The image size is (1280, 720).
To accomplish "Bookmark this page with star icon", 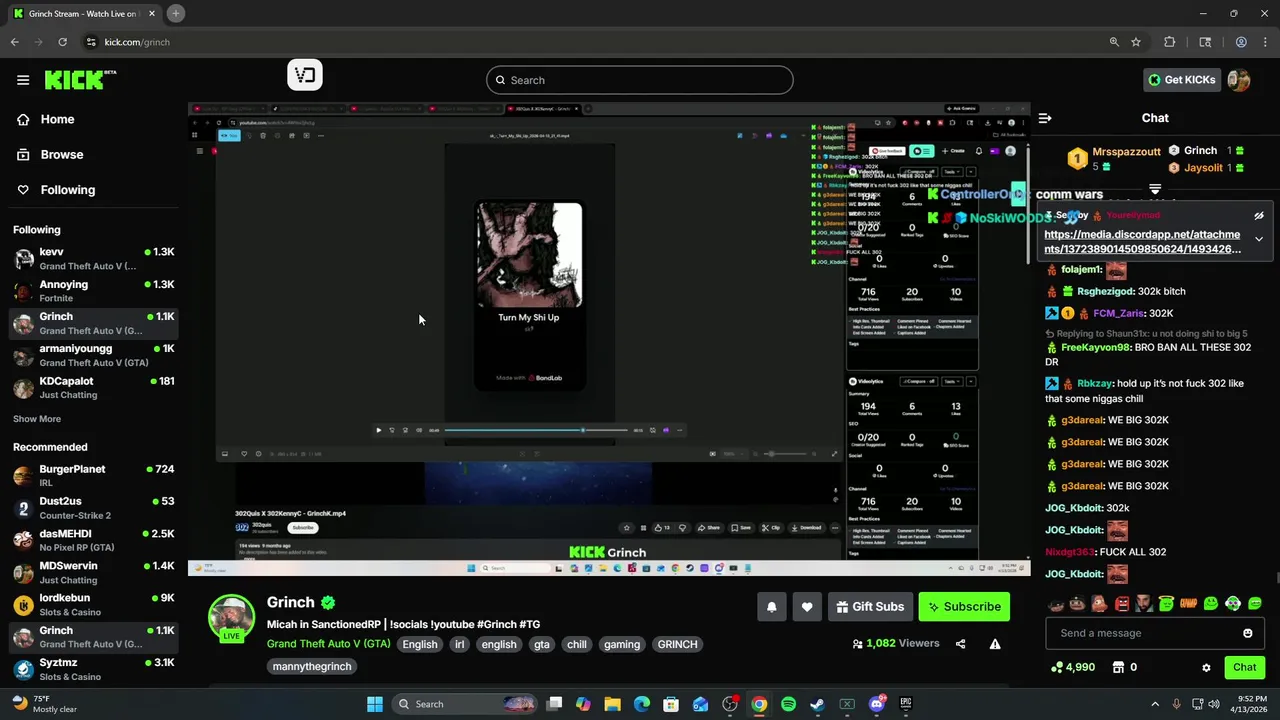I will coord(1136,42).
